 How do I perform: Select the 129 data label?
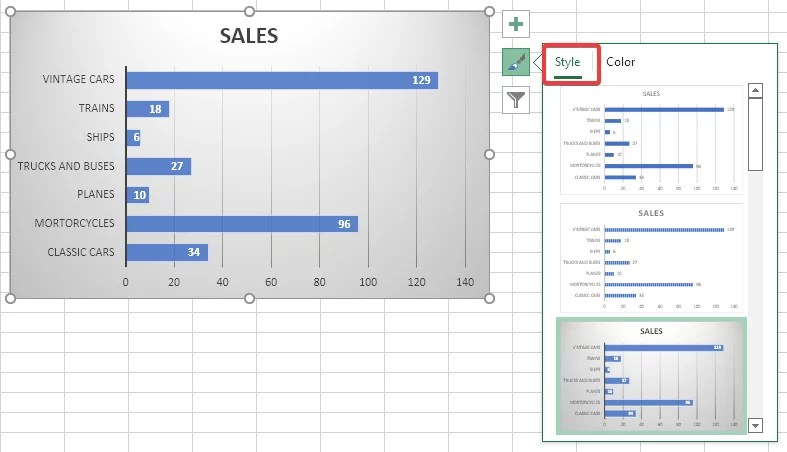click(x=421, y=80)
